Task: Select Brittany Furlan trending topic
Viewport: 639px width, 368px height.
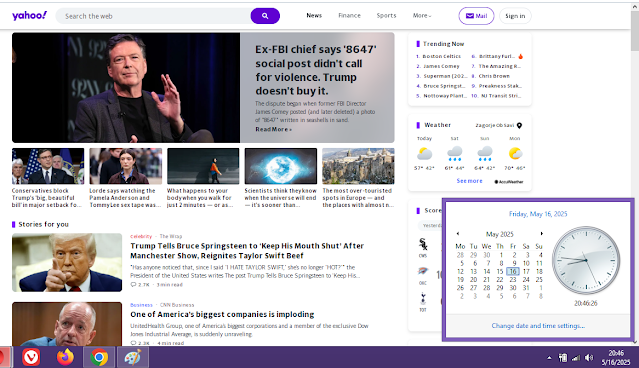Action: pos(497,56)
